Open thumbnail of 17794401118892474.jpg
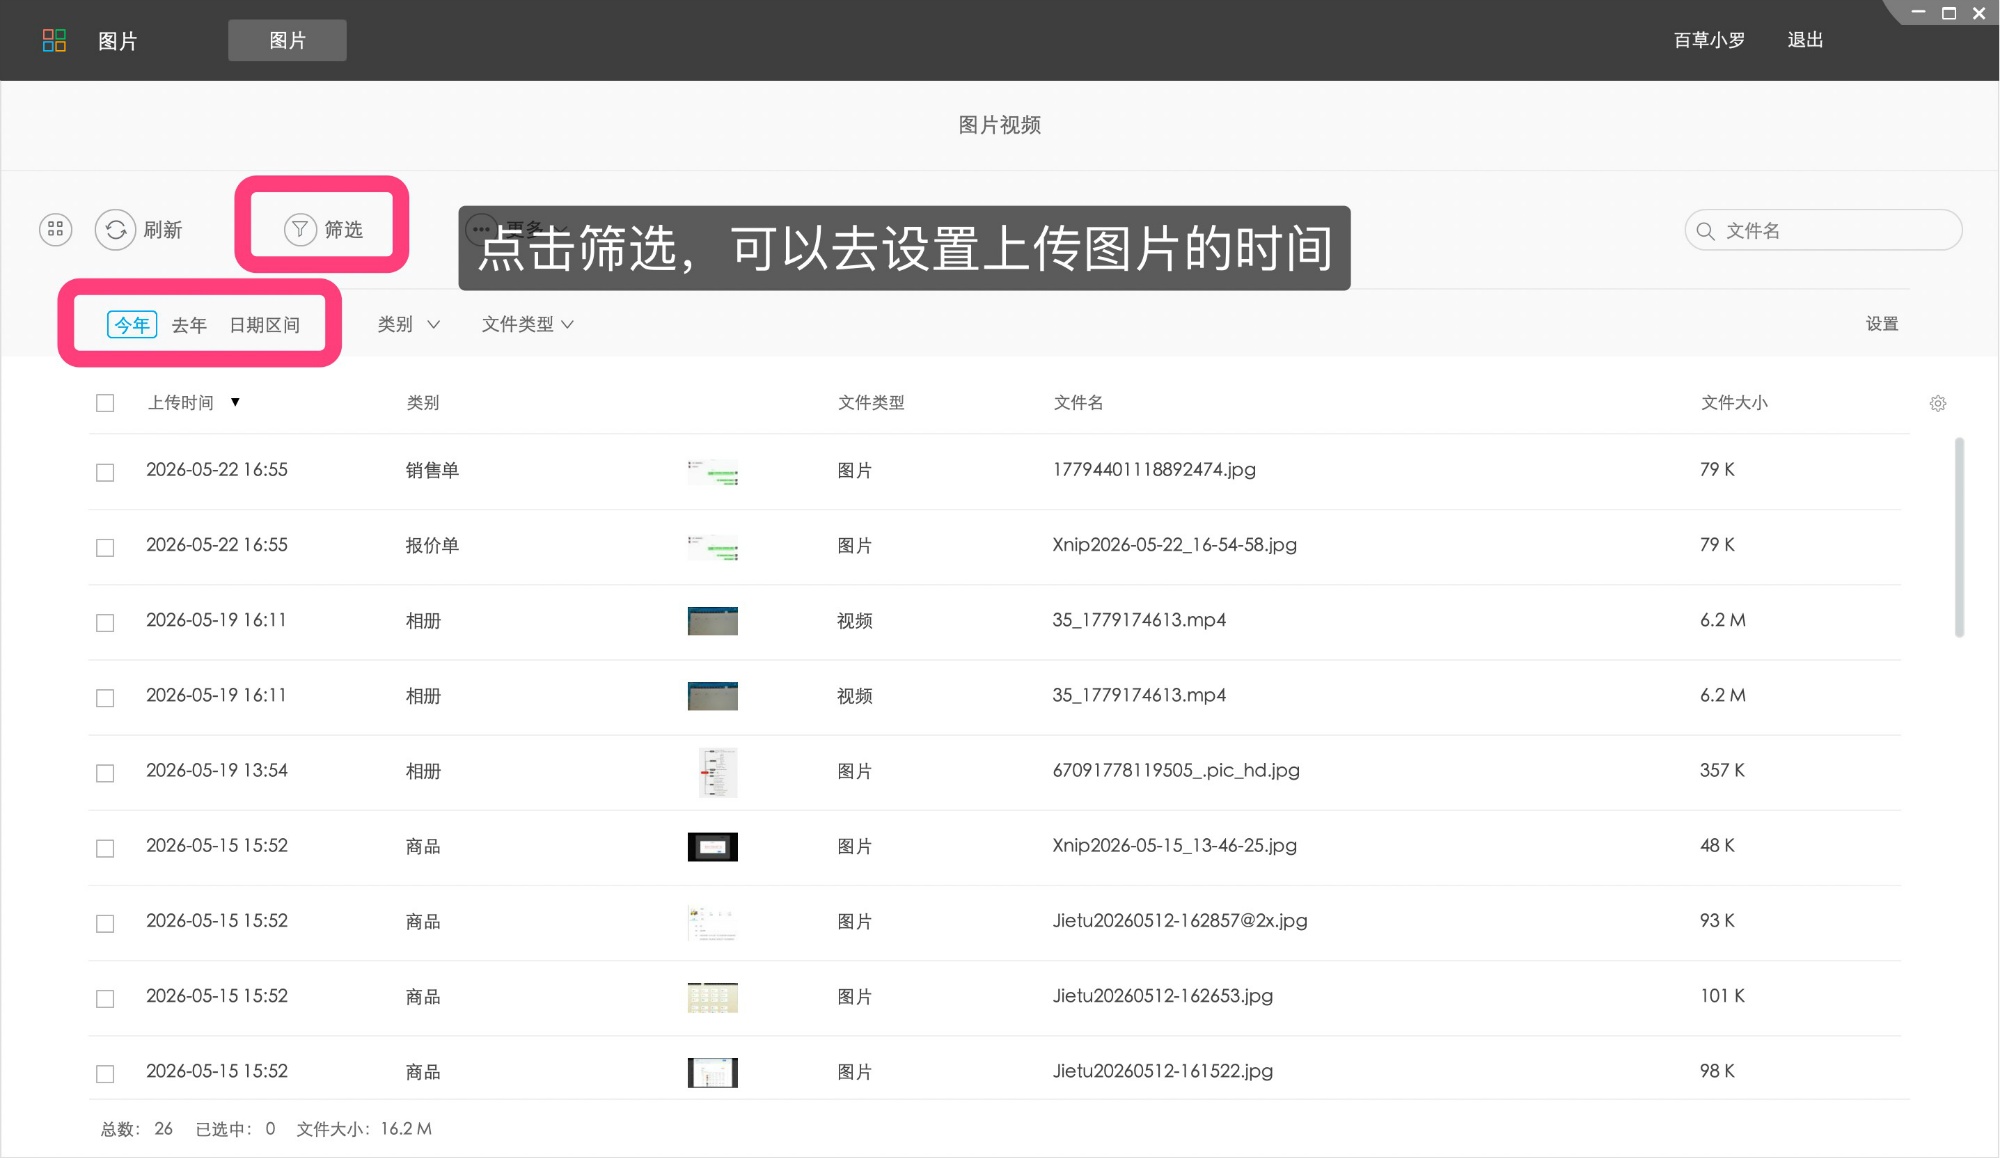 coord(713,472)
